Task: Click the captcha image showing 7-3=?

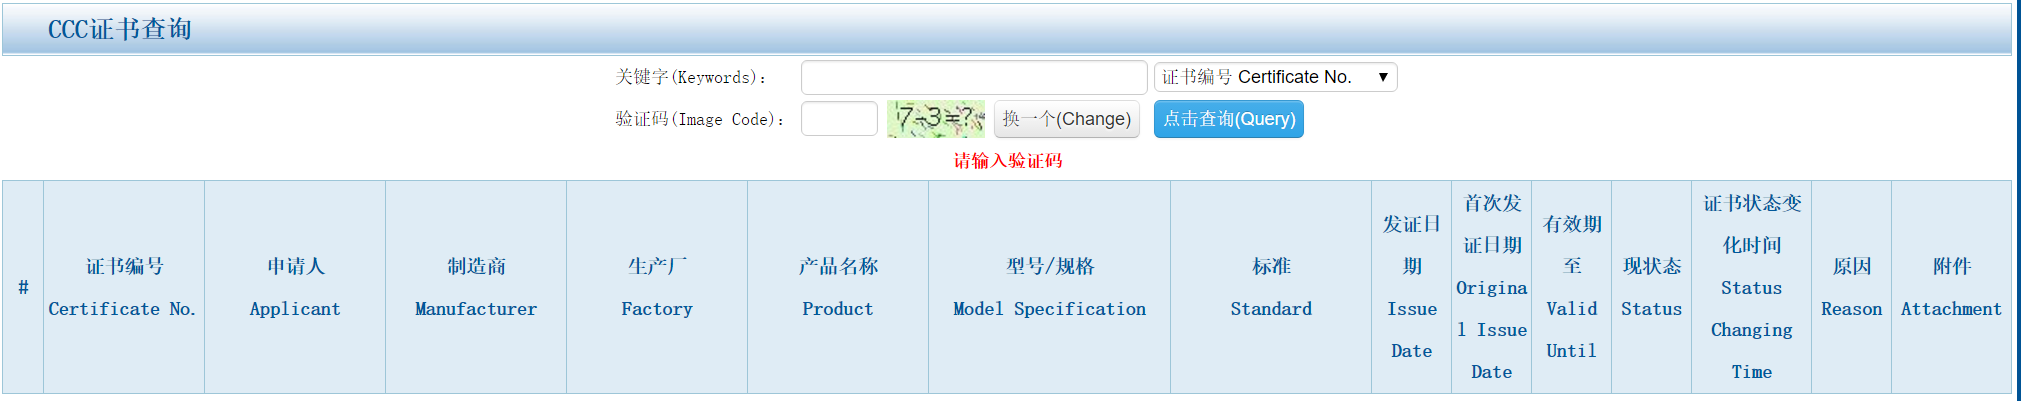Action: [935, 119]
